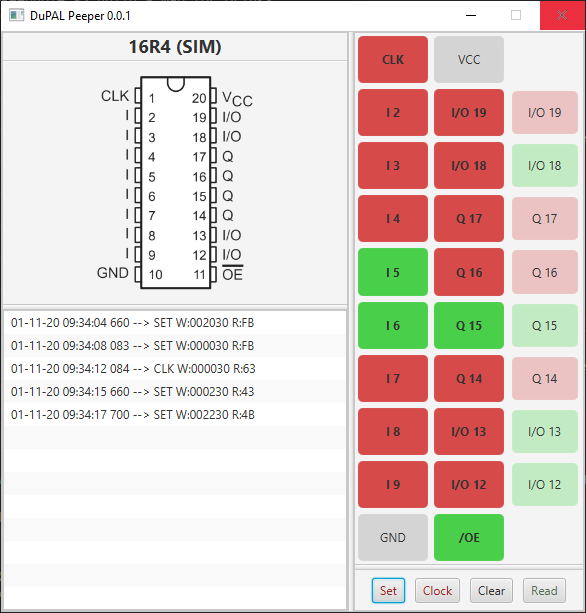Click the pale green I/O 12 readout

(545, 484)
